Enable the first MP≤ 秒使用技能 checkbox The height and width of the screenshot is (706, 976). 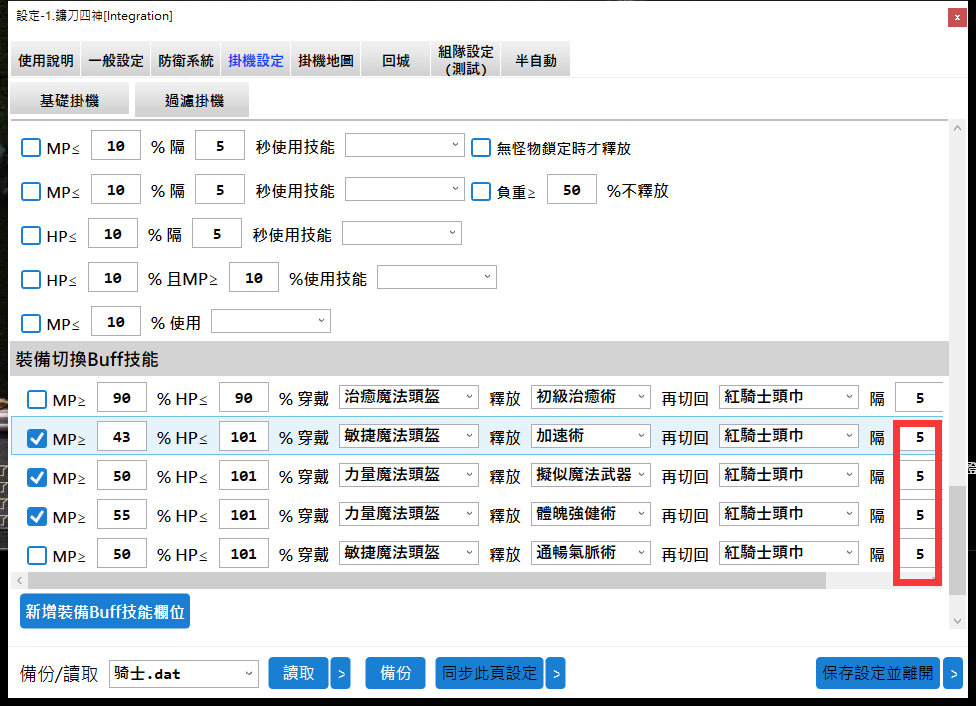tap(30, 148)
